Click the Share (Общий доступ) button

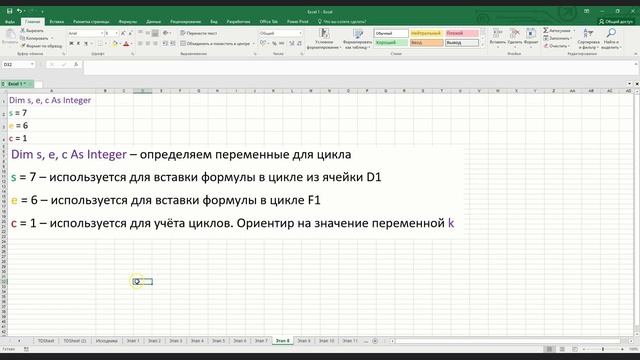[616, 21]
